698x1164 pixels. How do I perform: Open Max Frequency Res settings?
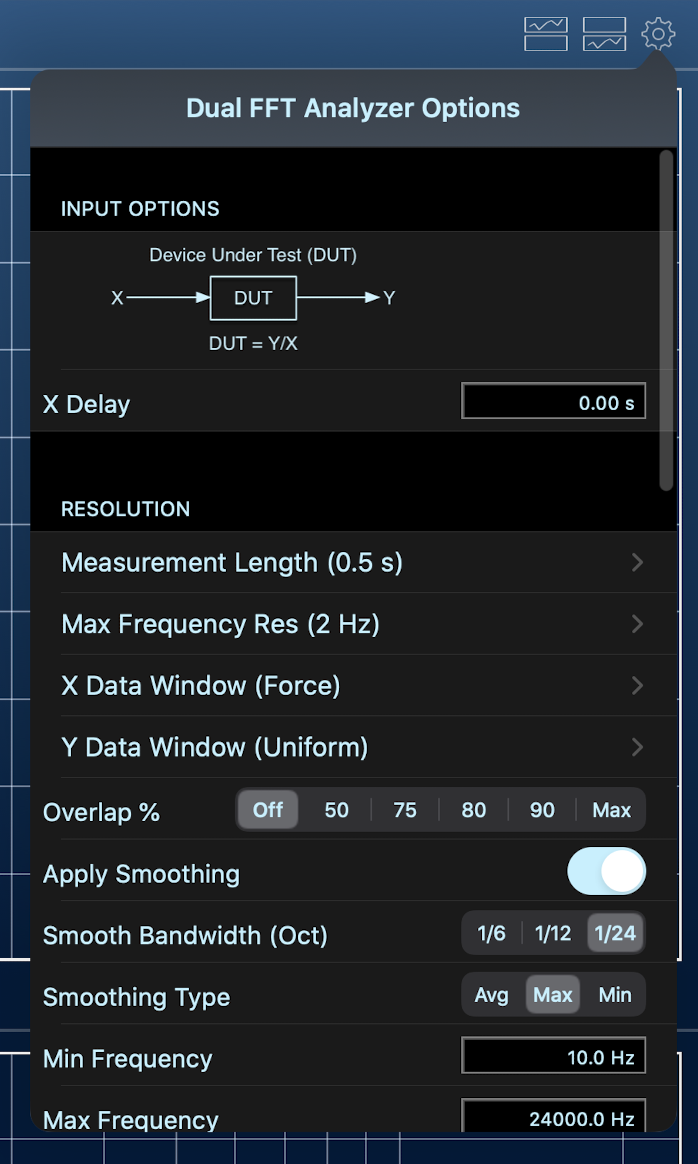[350, 624]
